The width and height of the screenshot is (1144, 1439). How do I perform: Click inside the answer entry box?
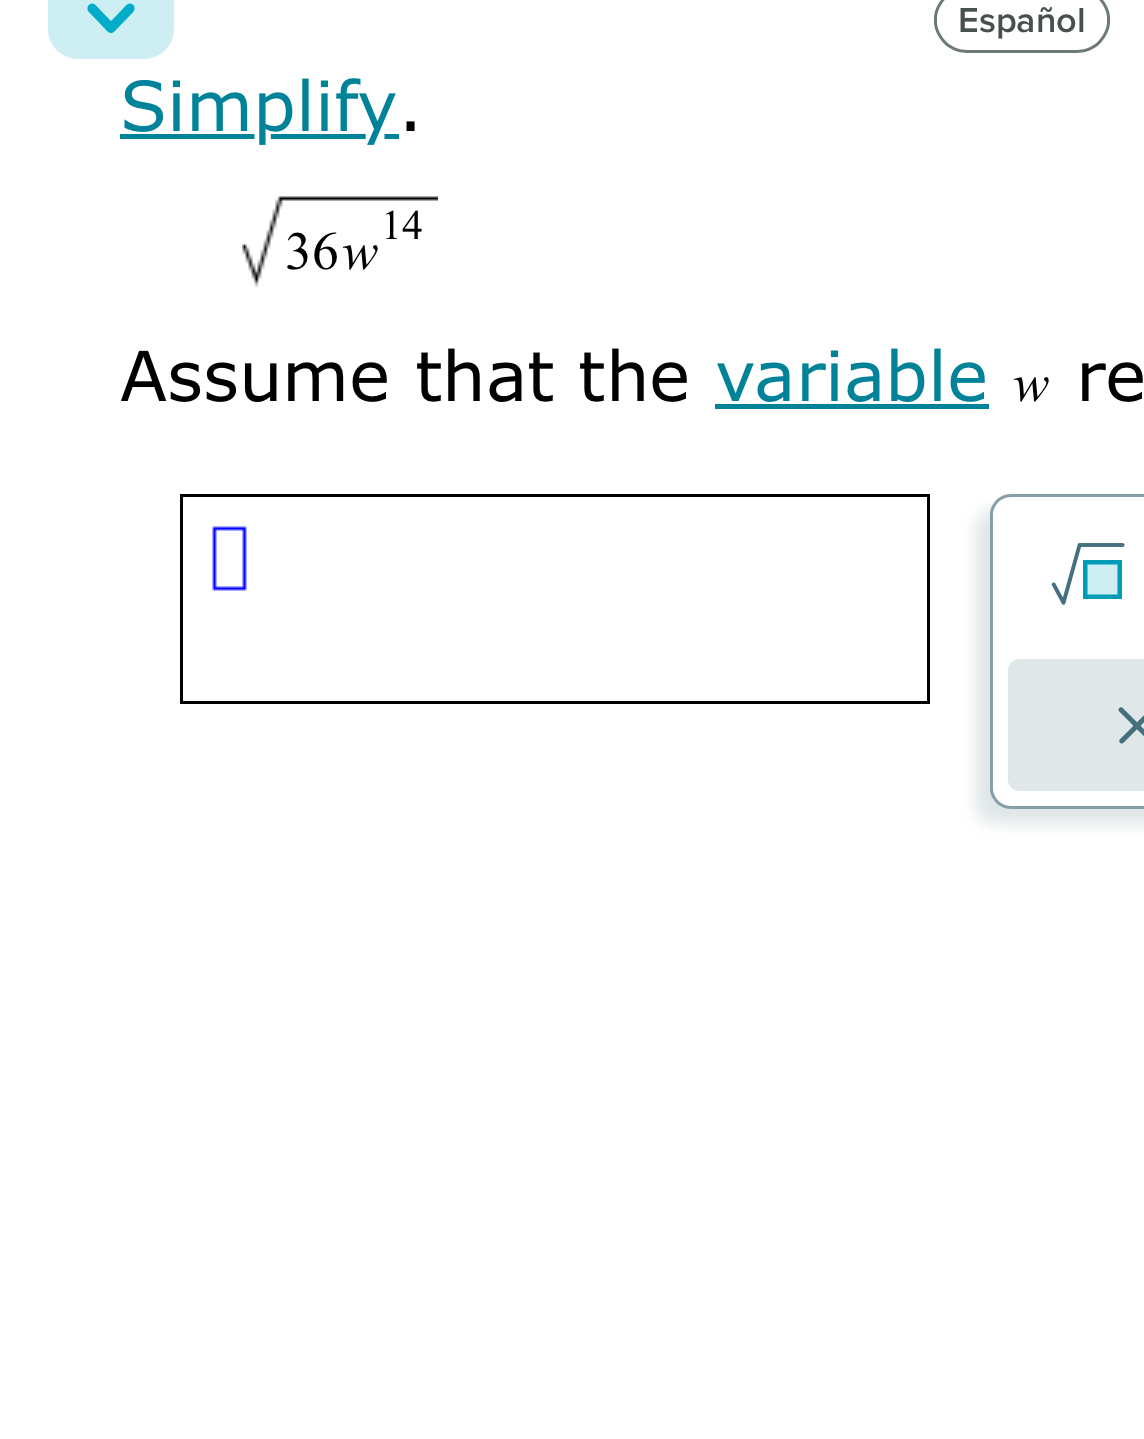pyautogui.click(x=555, y=597)
